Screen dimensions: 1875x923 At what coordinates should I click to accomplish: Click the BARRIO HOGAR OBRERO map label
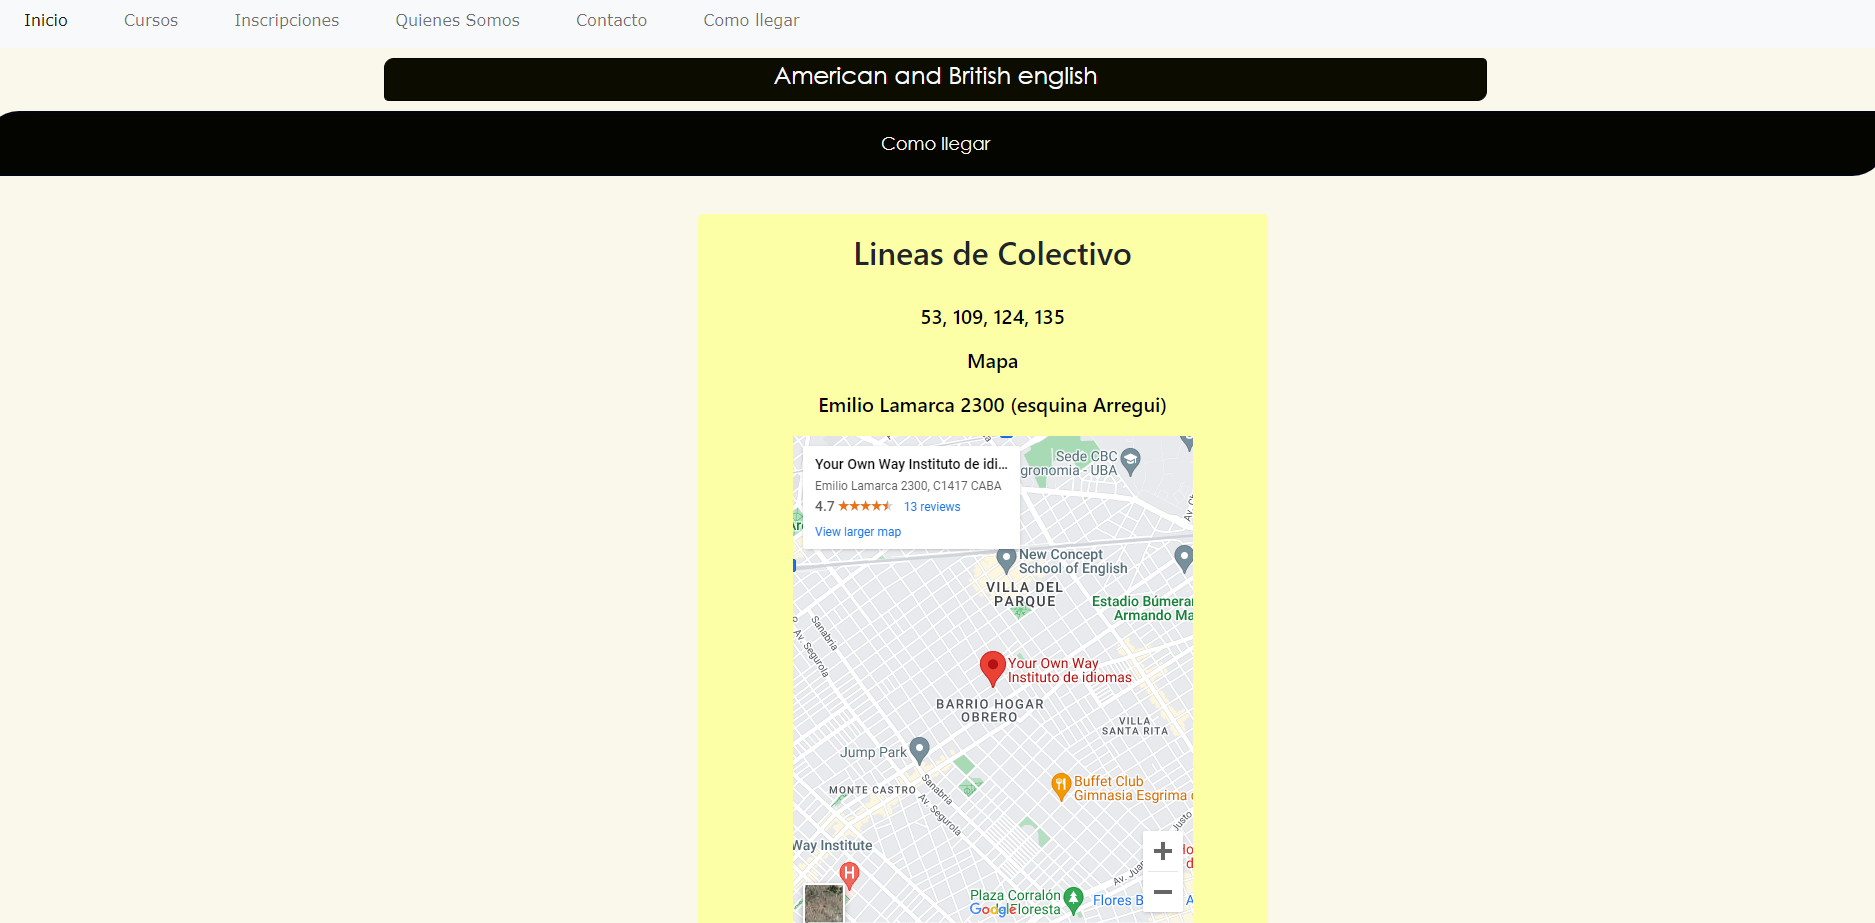(x=990, y=710)
